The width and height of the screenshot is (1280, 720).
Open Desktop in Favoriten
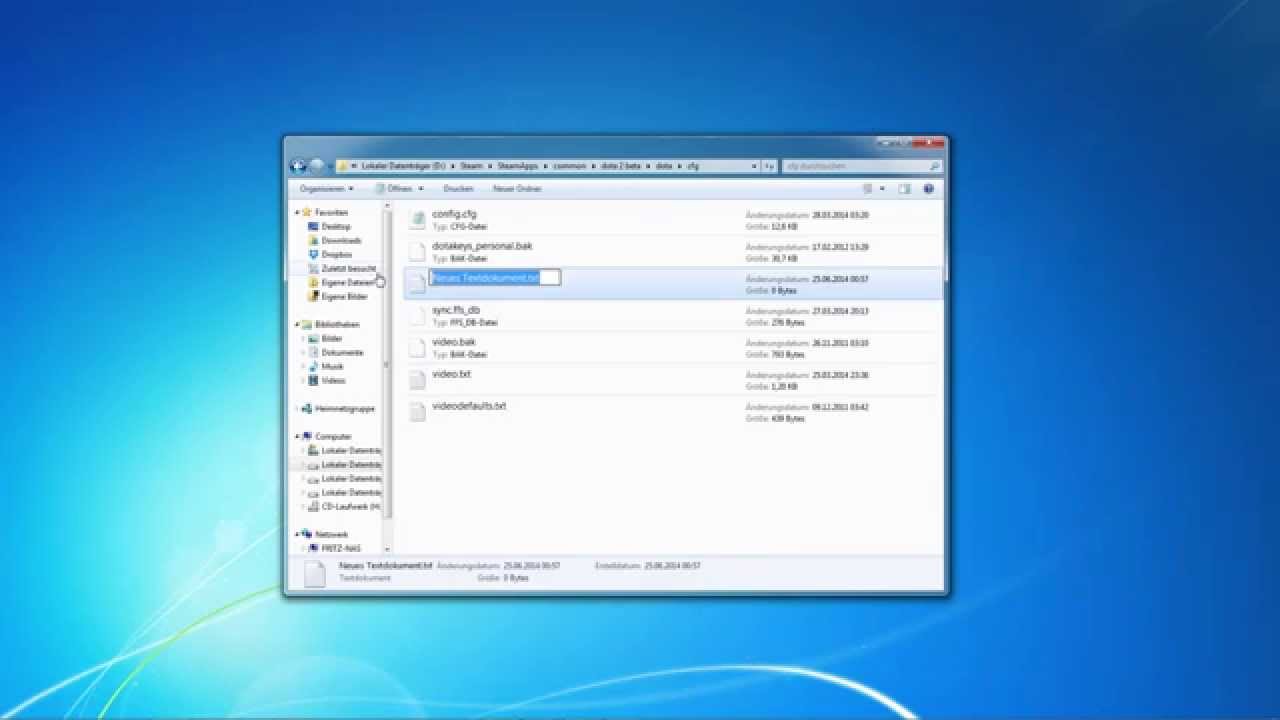(x=336, y=227)
